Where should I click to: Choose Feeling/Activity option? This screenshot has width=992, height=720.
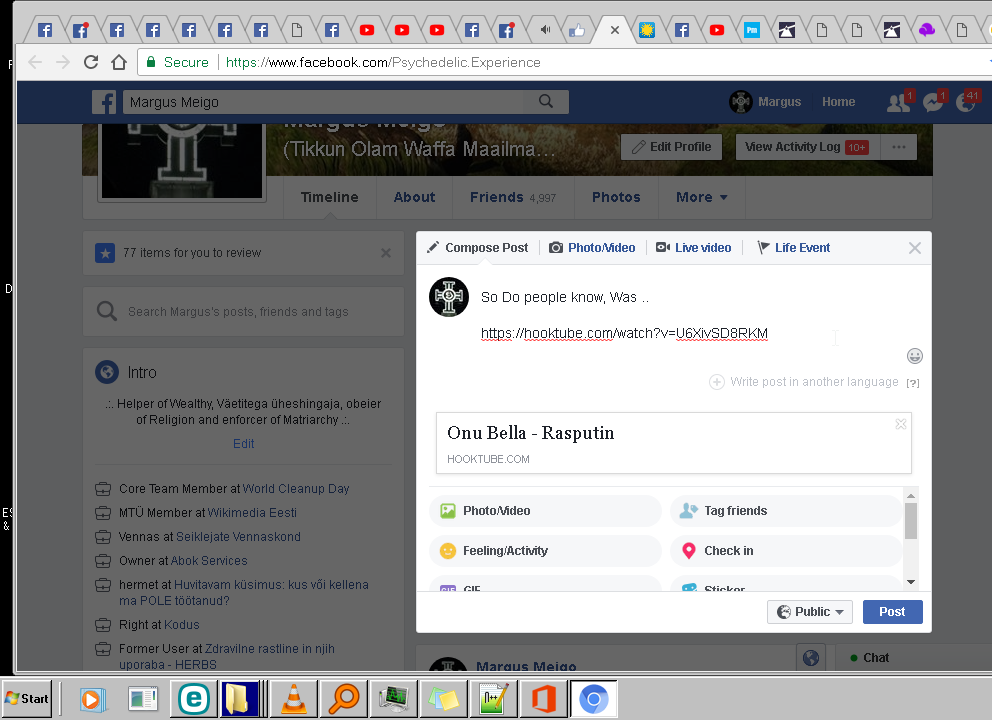(545, 550)
